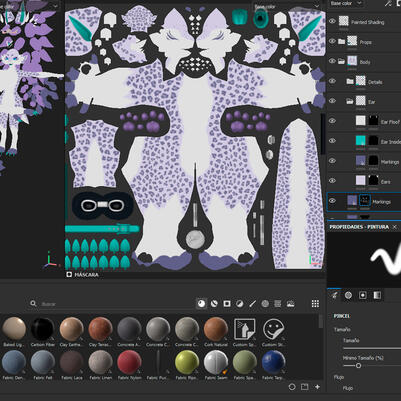Hide the Markings layer inside Ear folder
This screenshot has width=401, height=401.
(332, 161)
